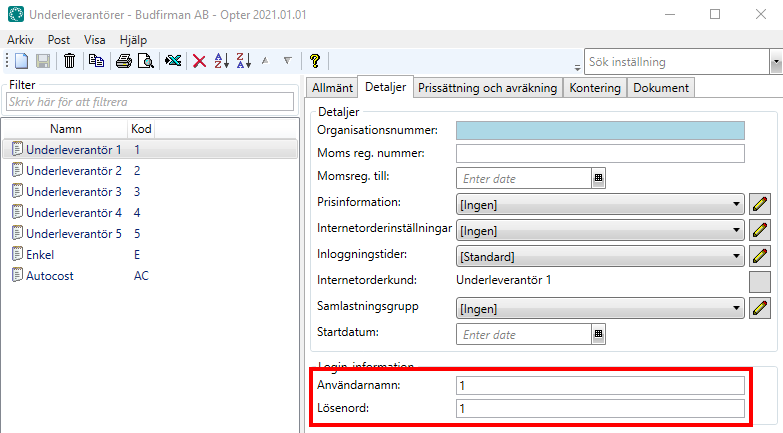Click the Copy icon in the toolbar
Screen dimensions: 783x433
[97, 61]
